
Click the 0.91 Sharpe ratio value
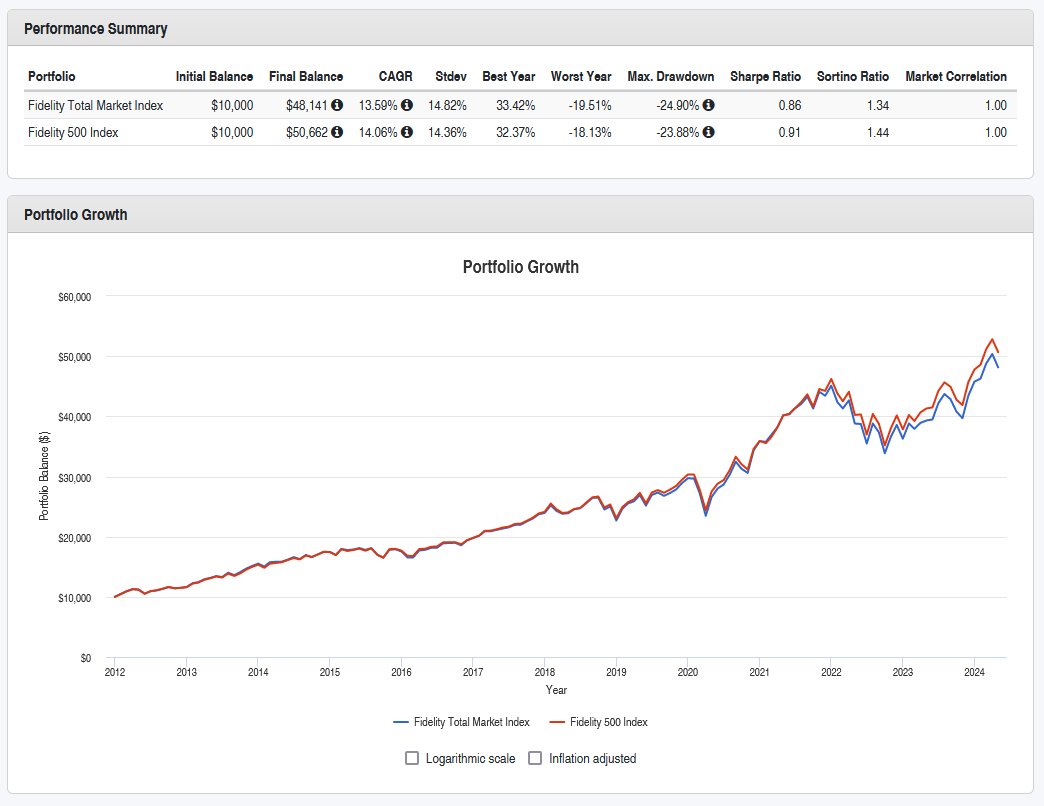[790, 132]
